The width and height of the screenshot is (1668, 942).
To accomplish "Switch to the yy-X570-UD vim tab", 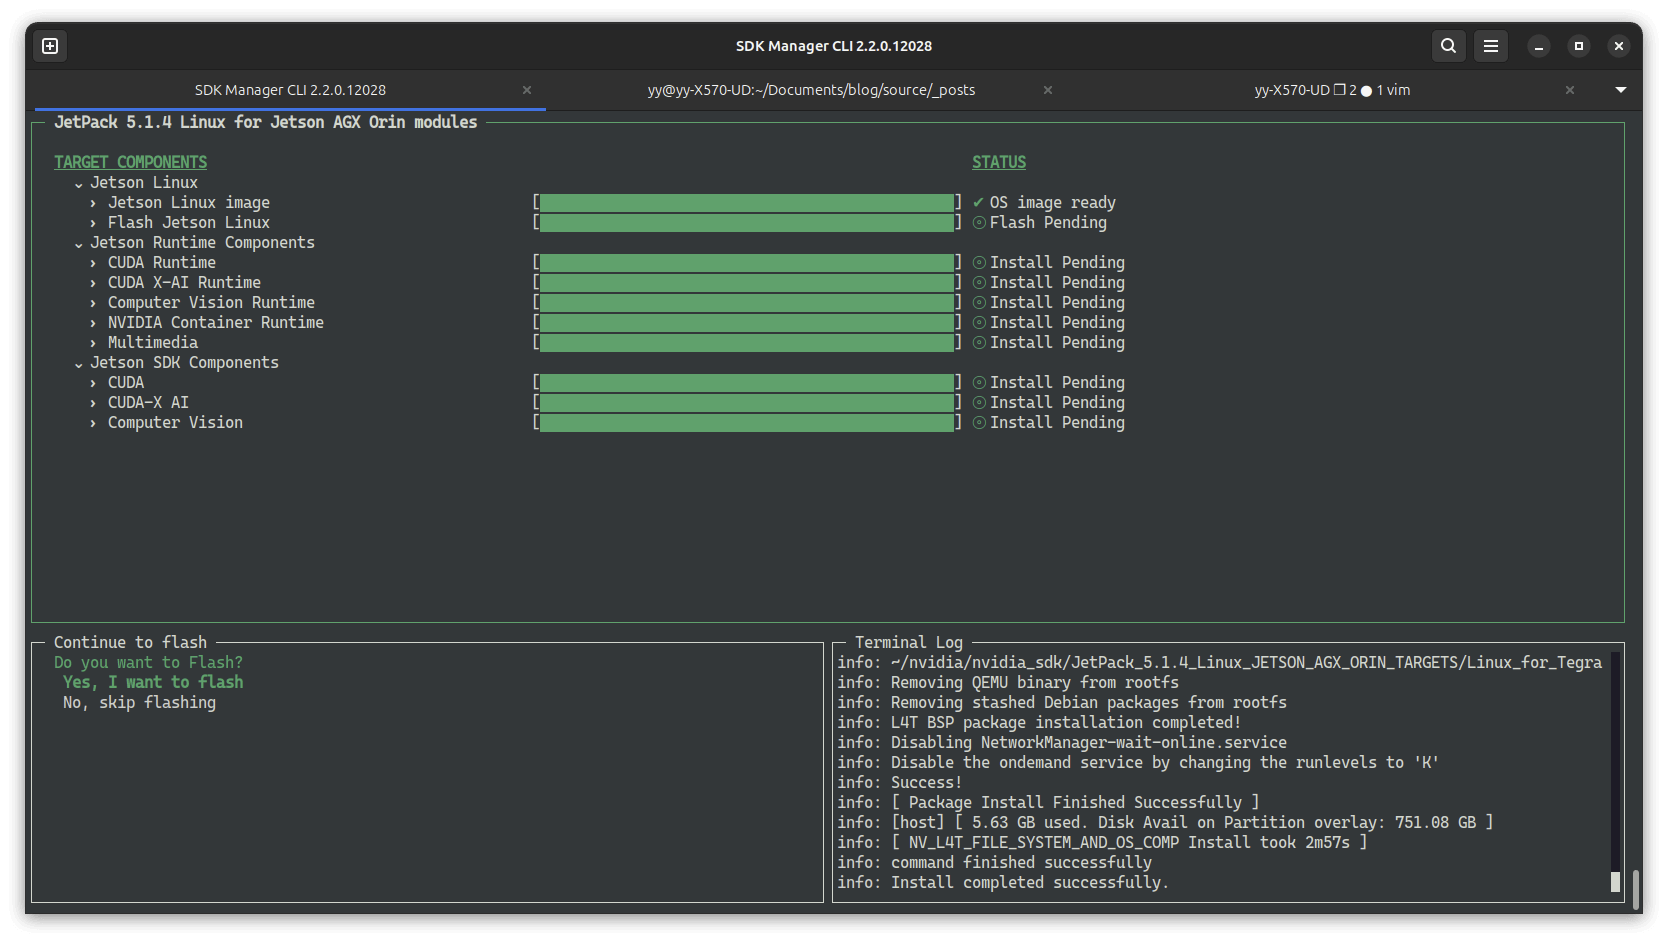I will pyautogui.click(x=1332, y=90).
